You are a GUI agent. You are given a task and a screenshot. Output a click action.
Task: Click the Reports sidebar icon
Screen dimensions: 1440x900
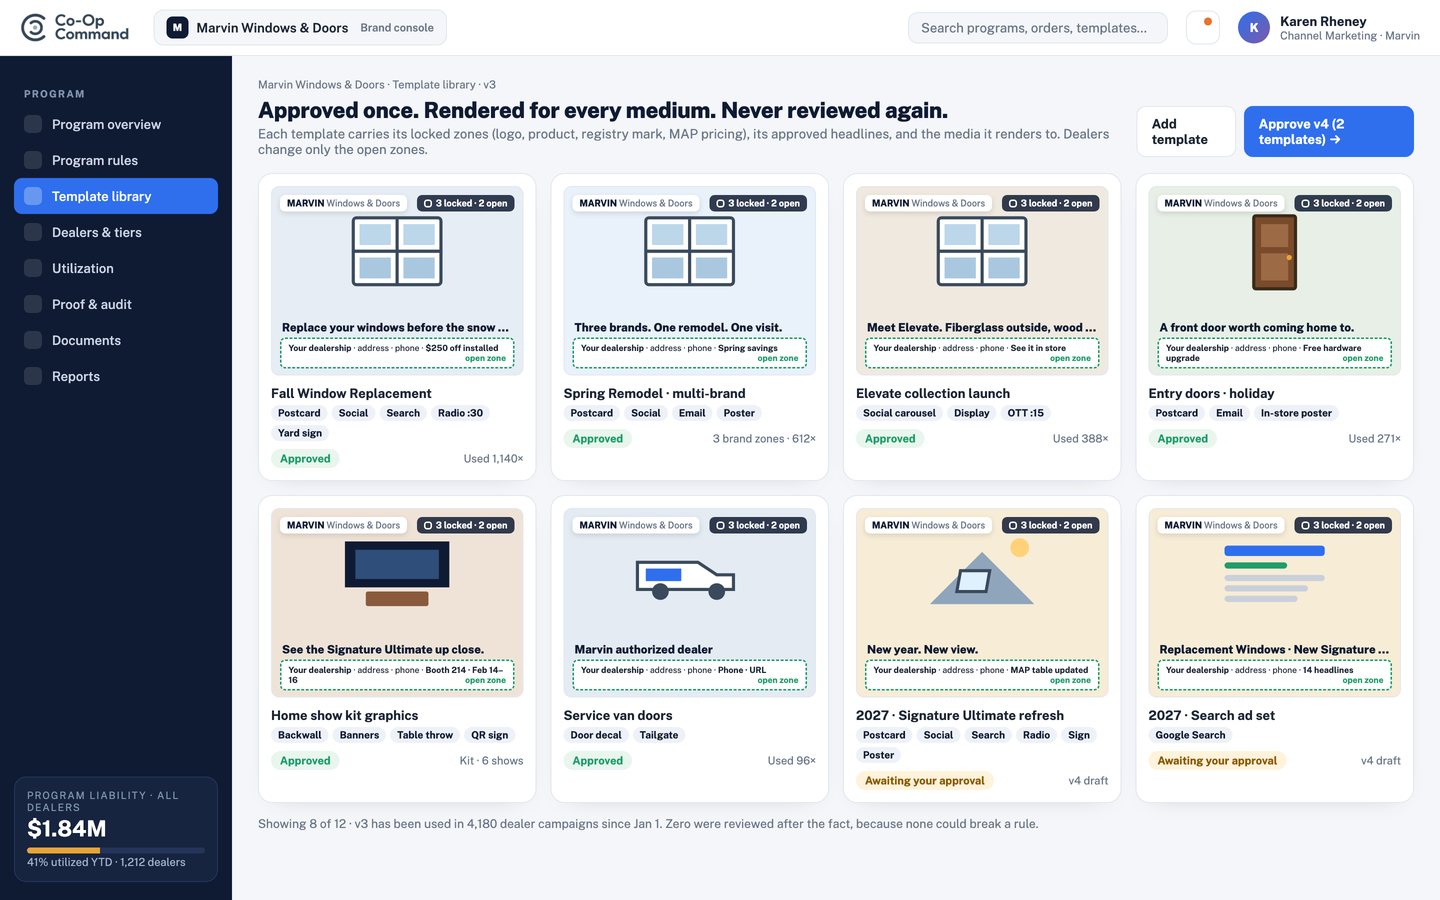[x=33, y=376]
